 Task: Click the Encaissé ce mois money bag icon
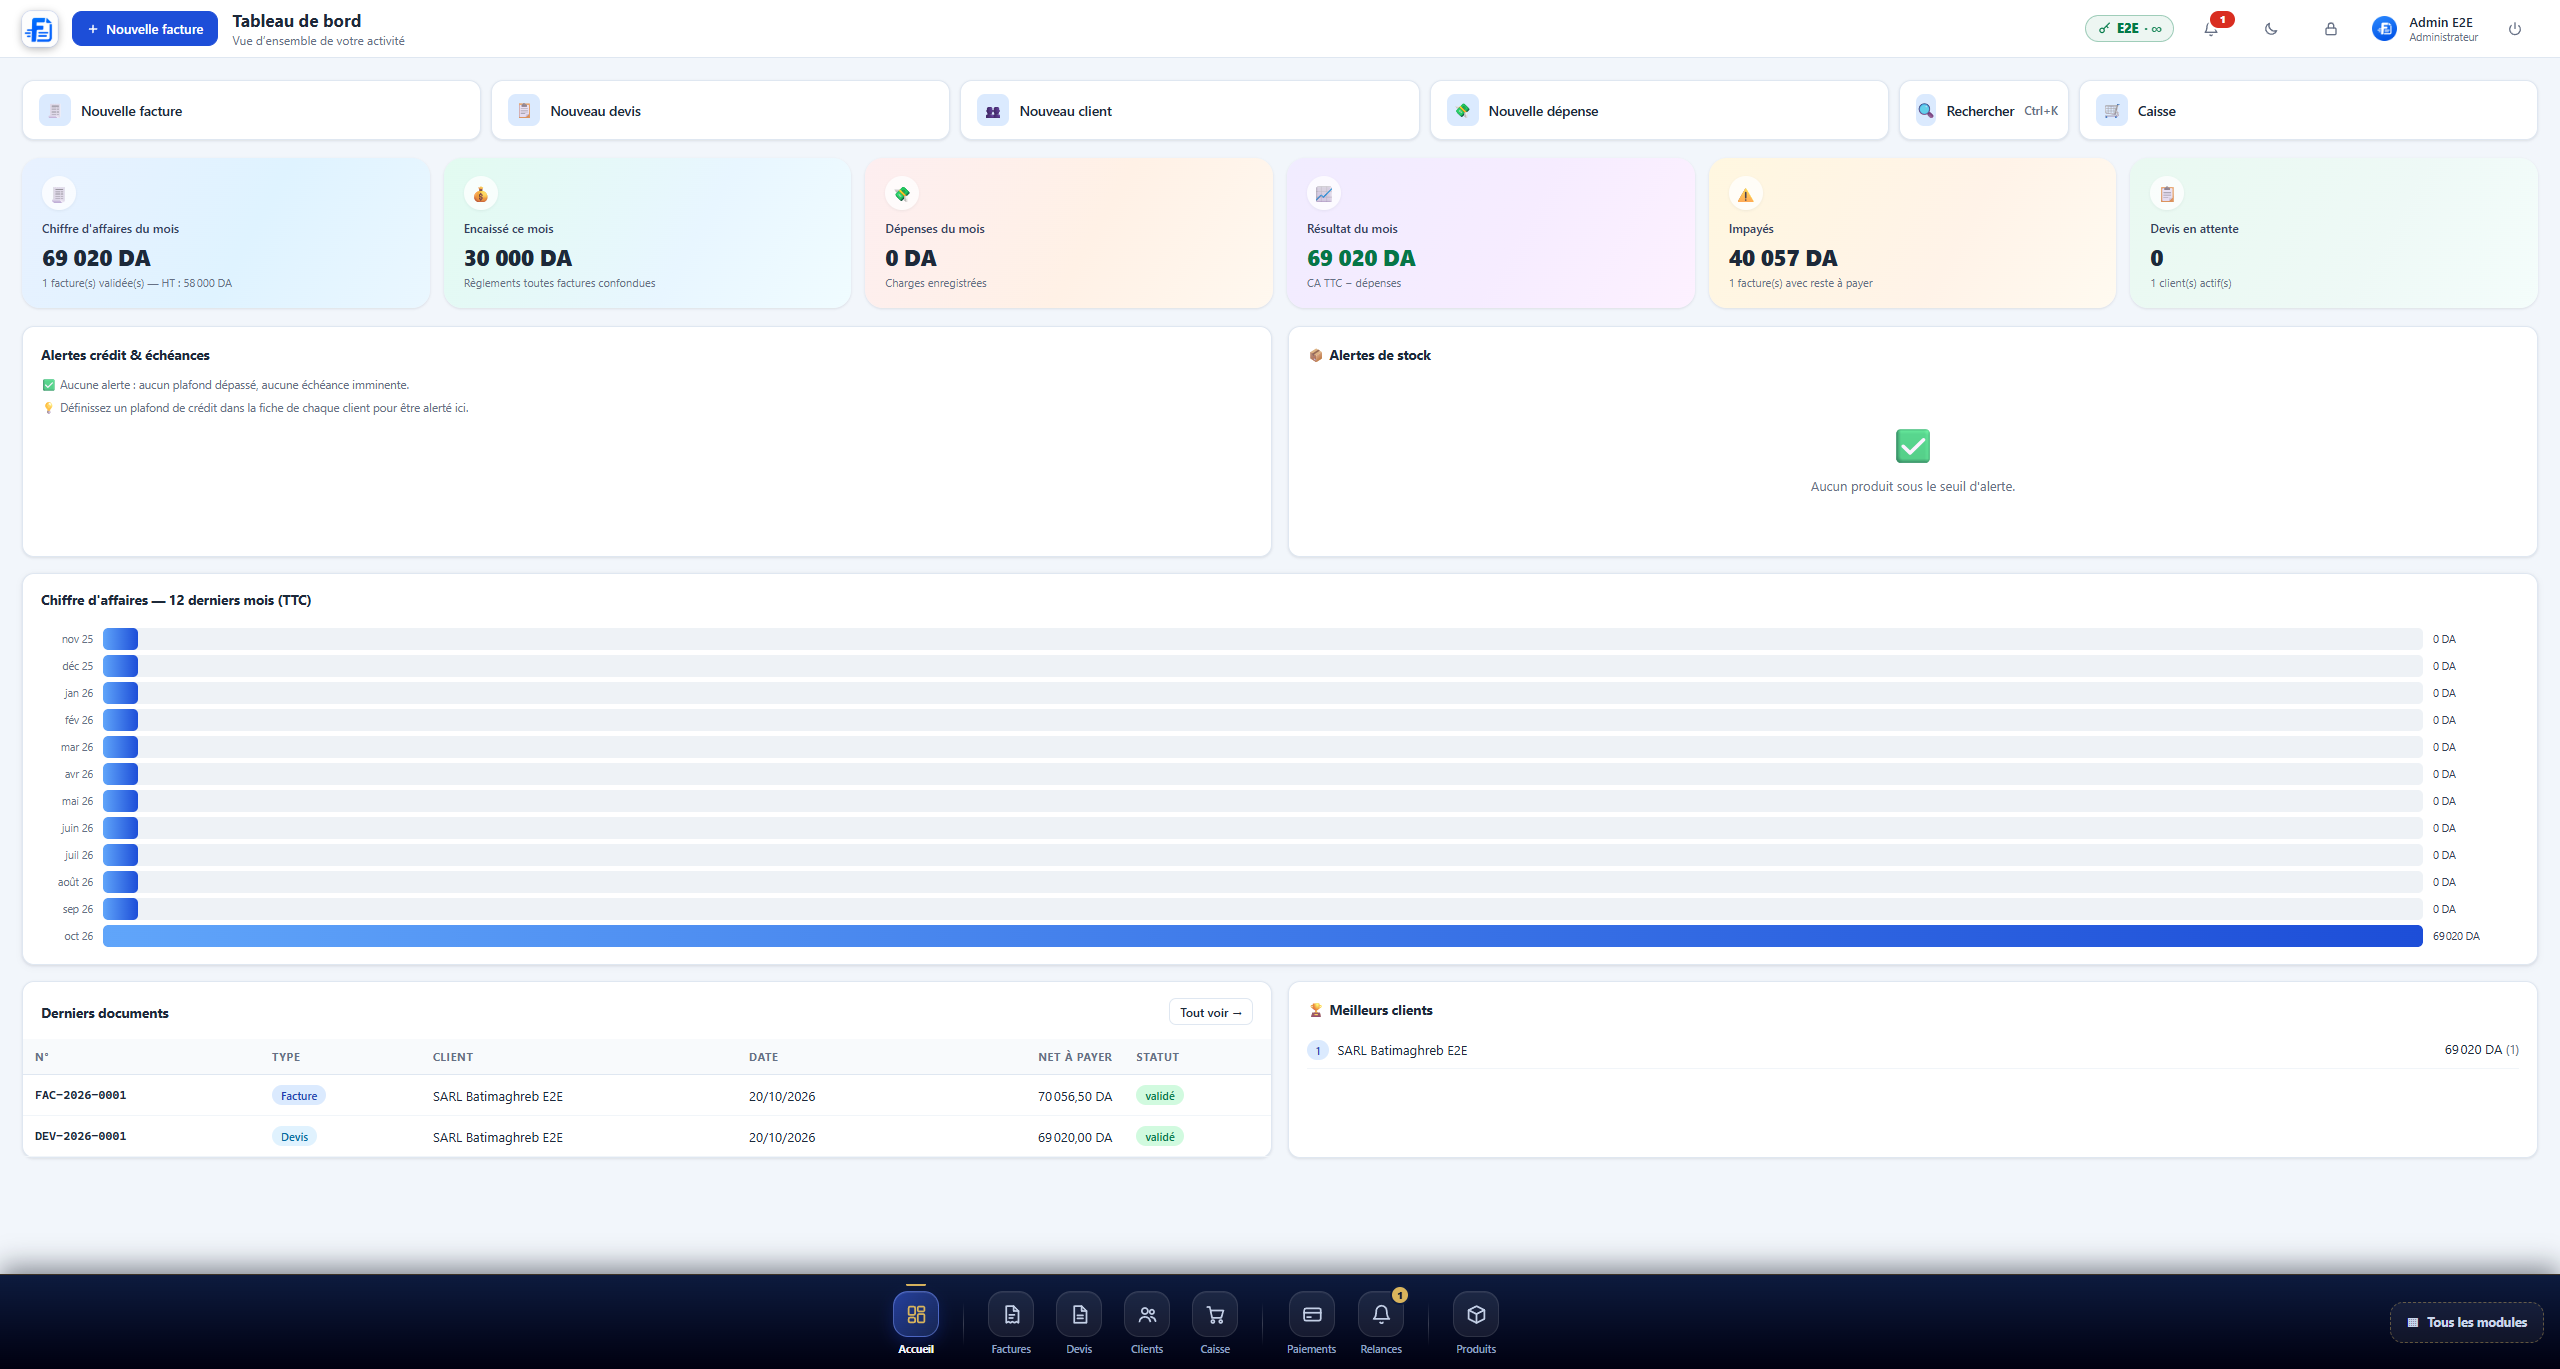(x=480, y=194)
